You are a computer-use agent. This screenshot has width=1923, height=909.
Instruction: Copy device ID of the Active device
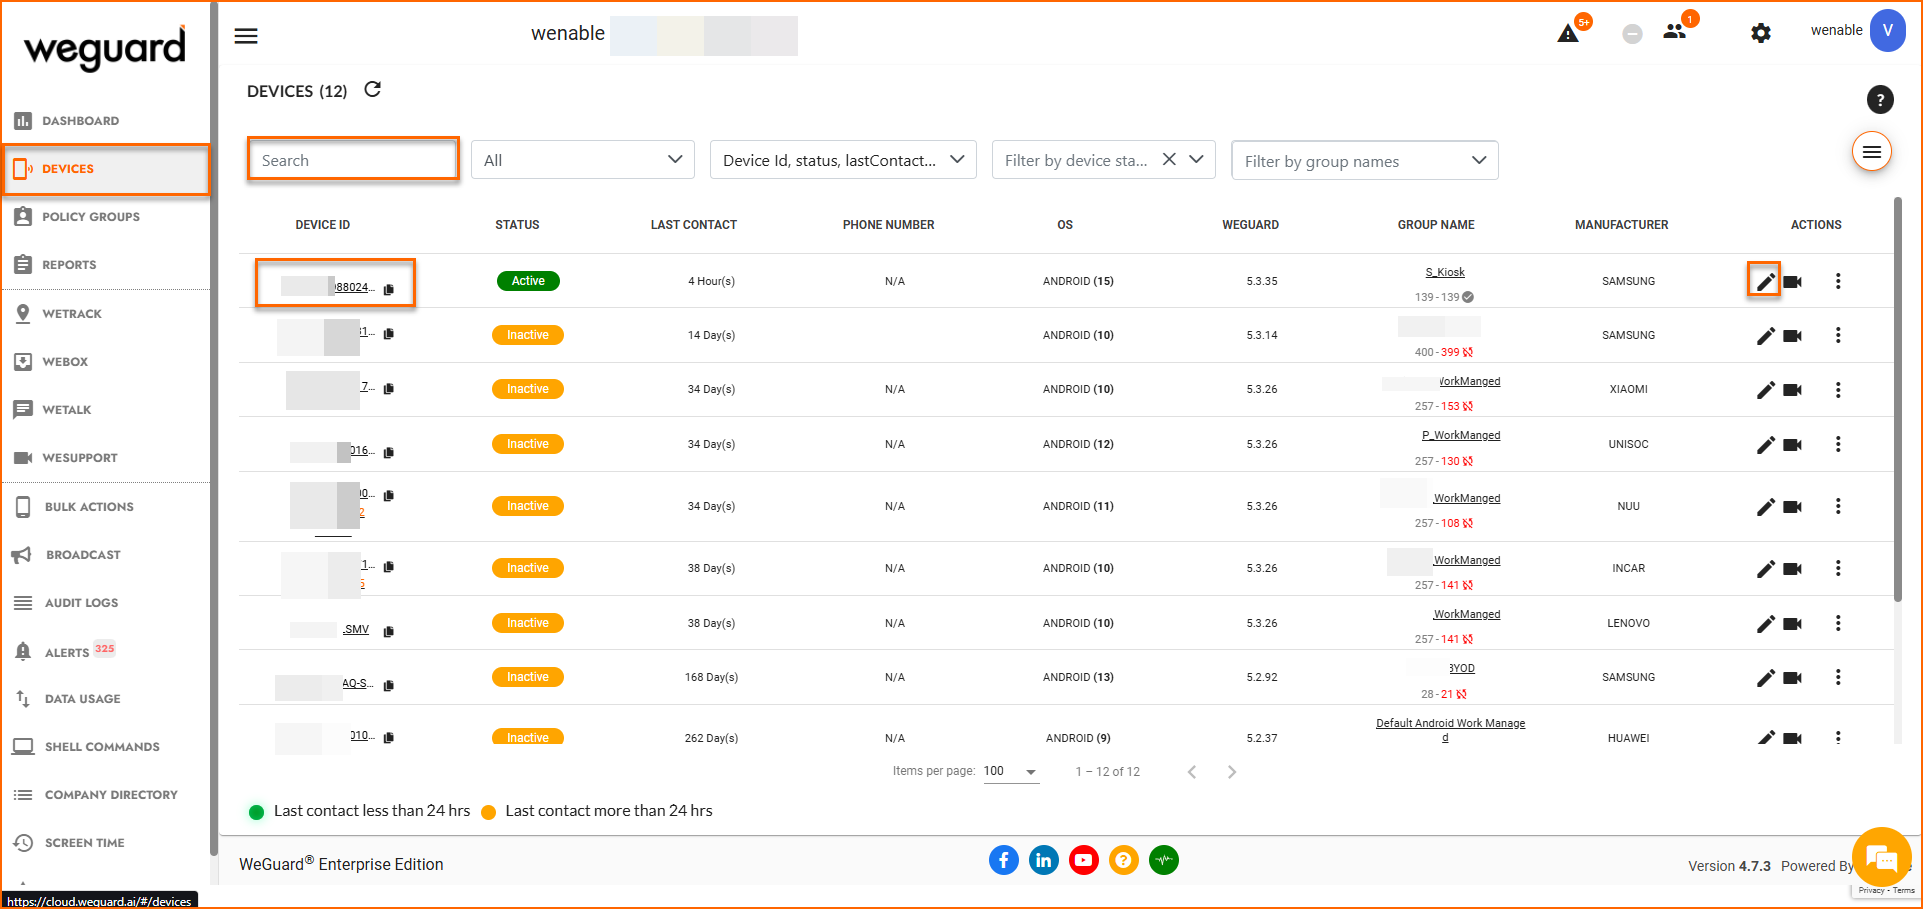tap(389, 289)
